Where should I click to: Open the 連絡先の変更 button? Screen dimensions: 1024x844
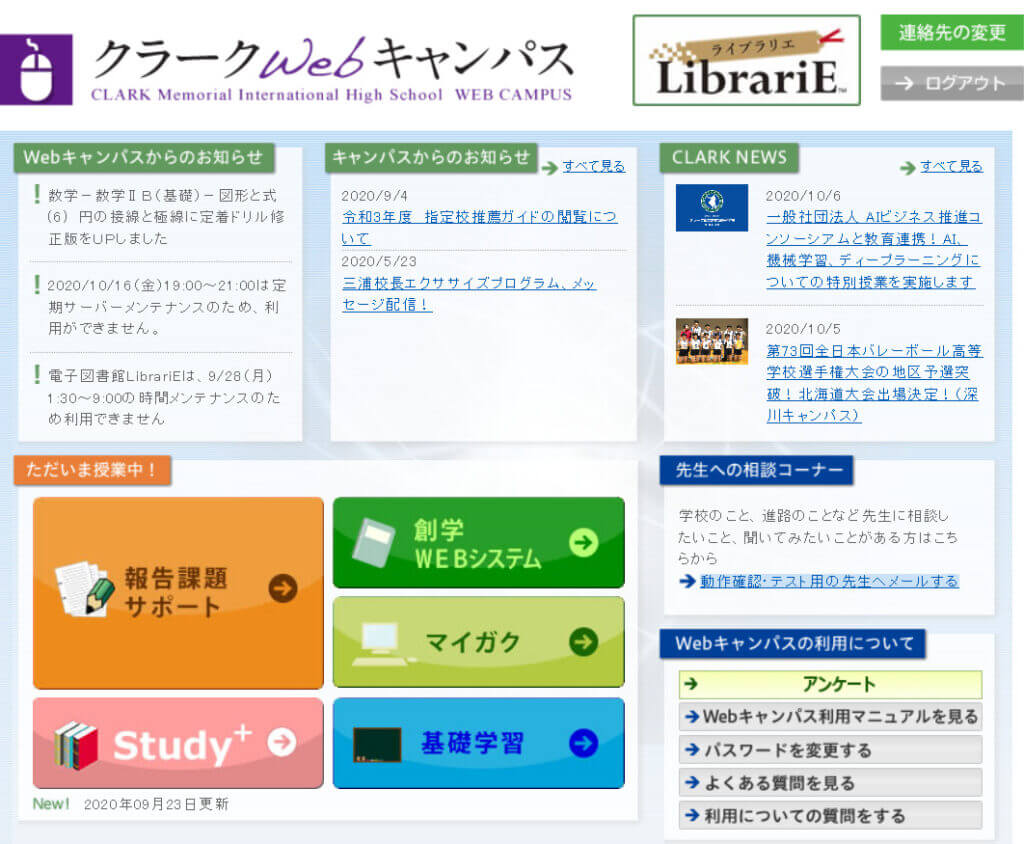[x=952, y=32]
